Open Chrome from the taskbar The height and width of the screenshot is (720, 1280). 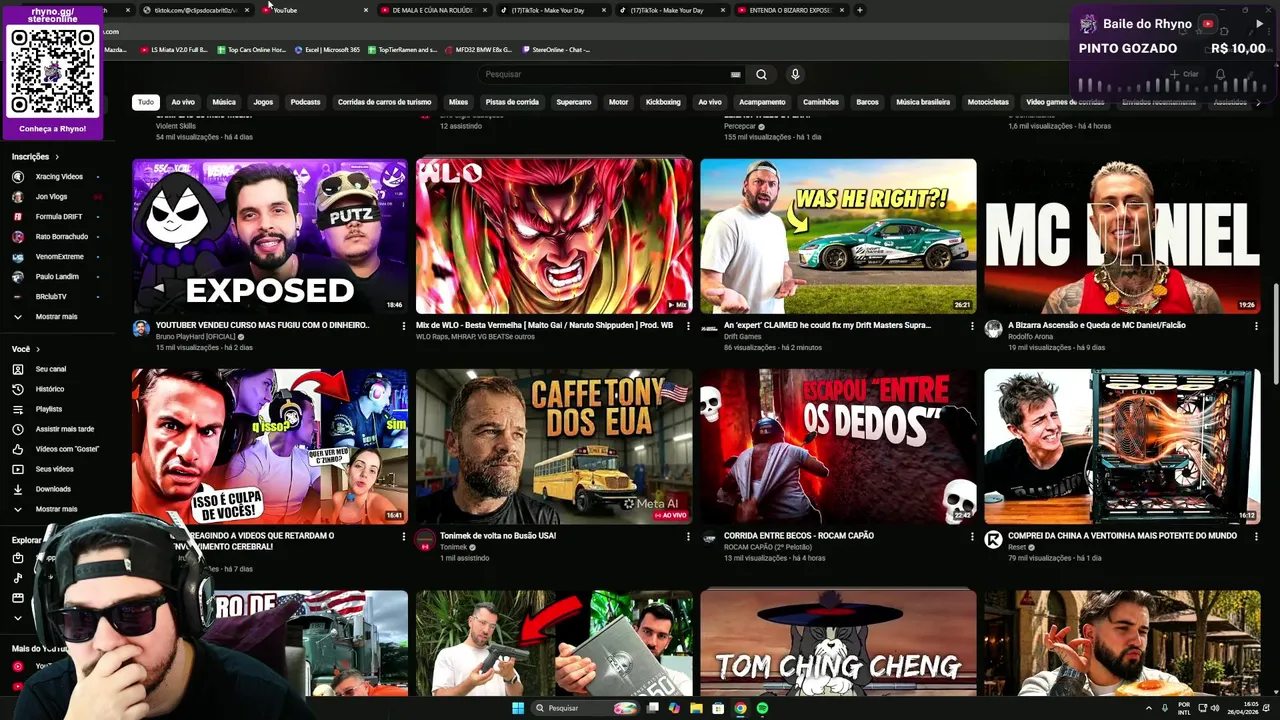[740, 708]
